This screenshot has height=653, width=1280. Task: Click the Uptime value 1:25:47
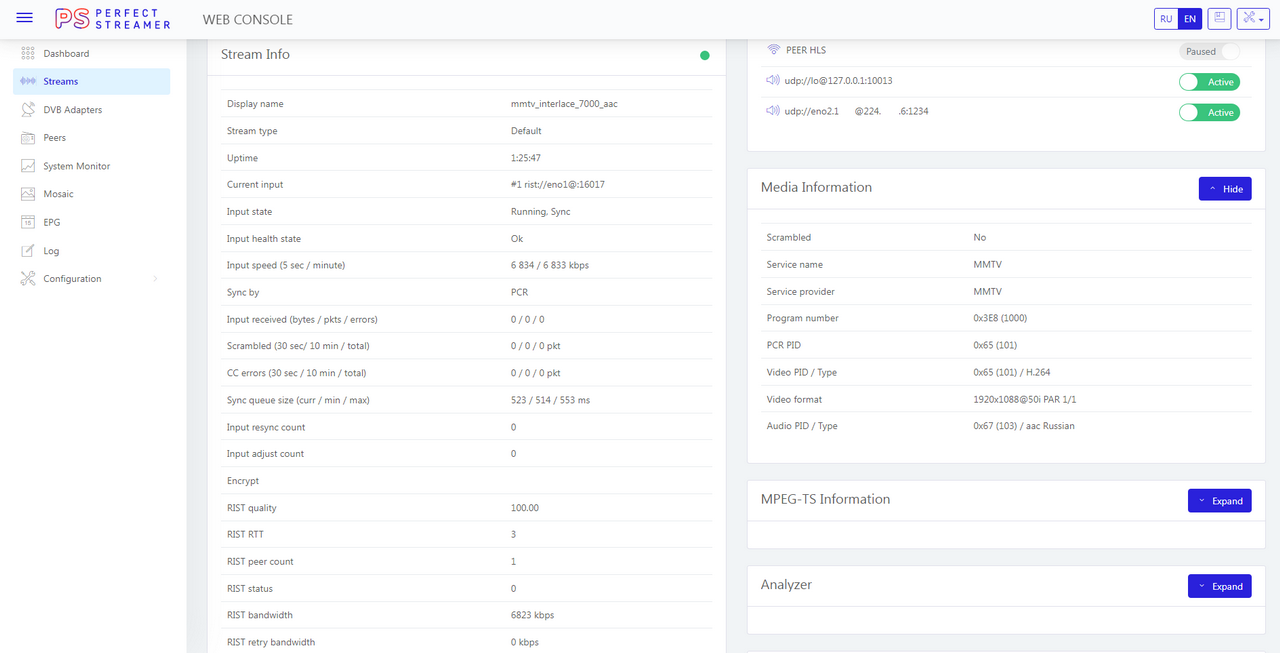[526, 158]
